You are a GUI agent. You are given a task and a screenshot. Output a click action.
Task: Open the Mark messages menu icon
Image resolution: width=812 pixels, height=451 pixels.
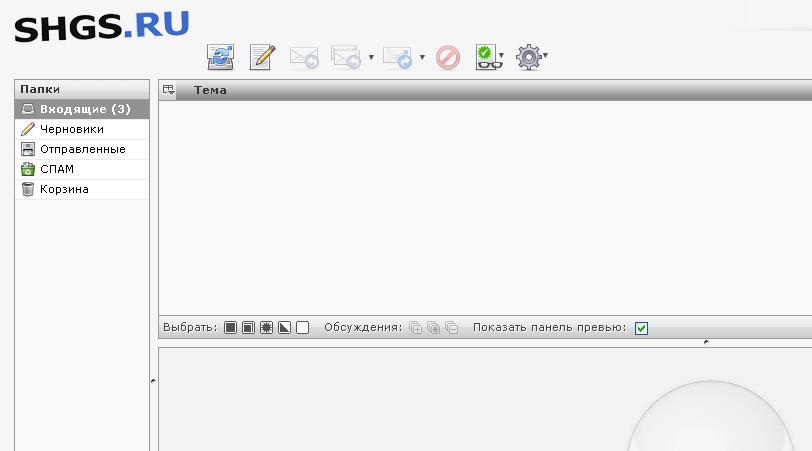tap(489, 57)
